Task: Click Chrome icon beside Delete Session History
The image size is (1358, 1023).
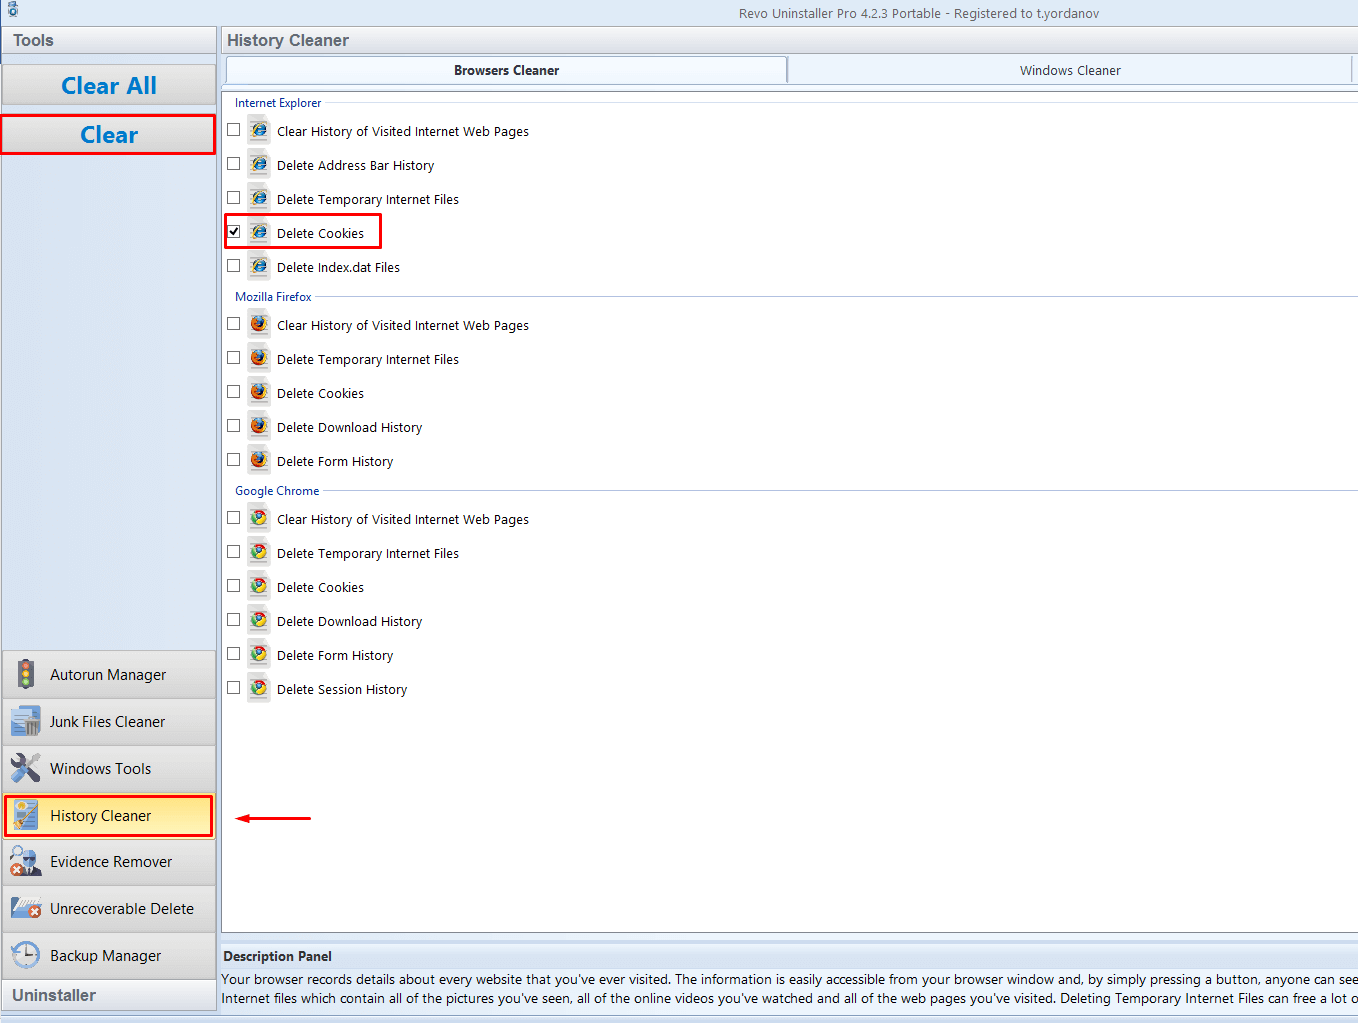Action: pyautogui.click(x=259, y=688)
